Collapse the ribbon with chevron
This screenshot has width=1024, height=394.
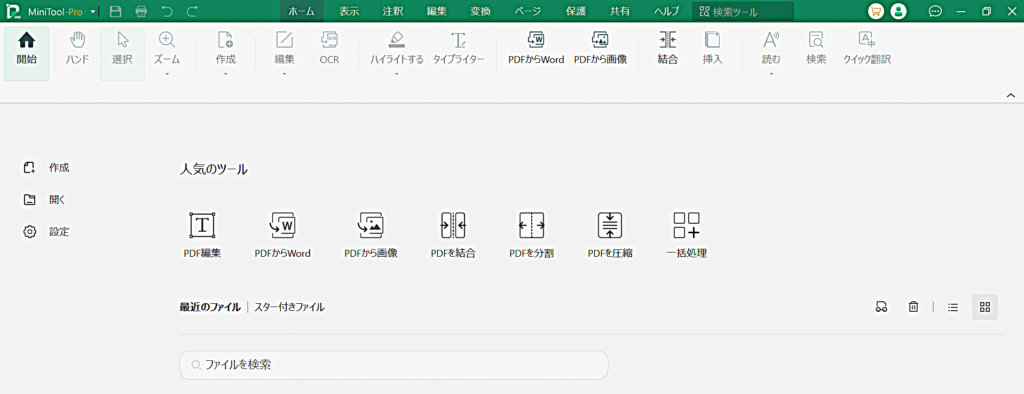pos(1010,95)
